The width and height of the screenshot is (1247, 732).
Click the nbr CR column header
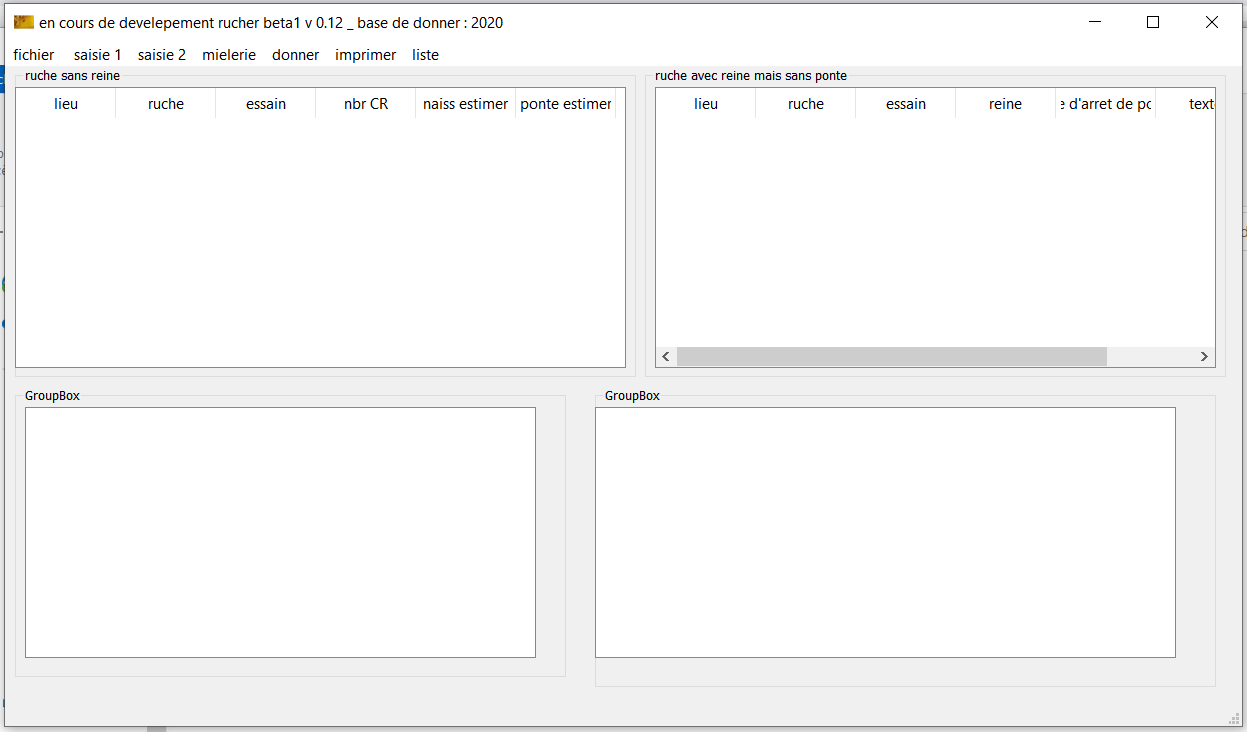pos(366,104)
